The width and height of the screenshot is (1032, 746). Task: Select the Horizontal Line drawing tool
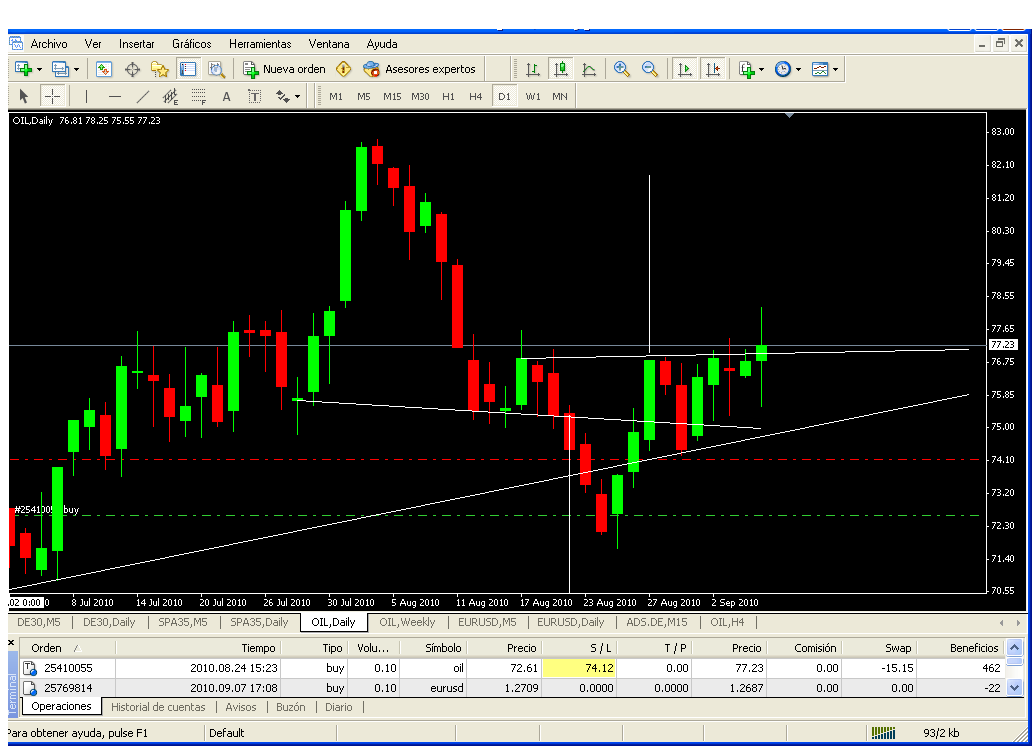[x=115, y=97]
